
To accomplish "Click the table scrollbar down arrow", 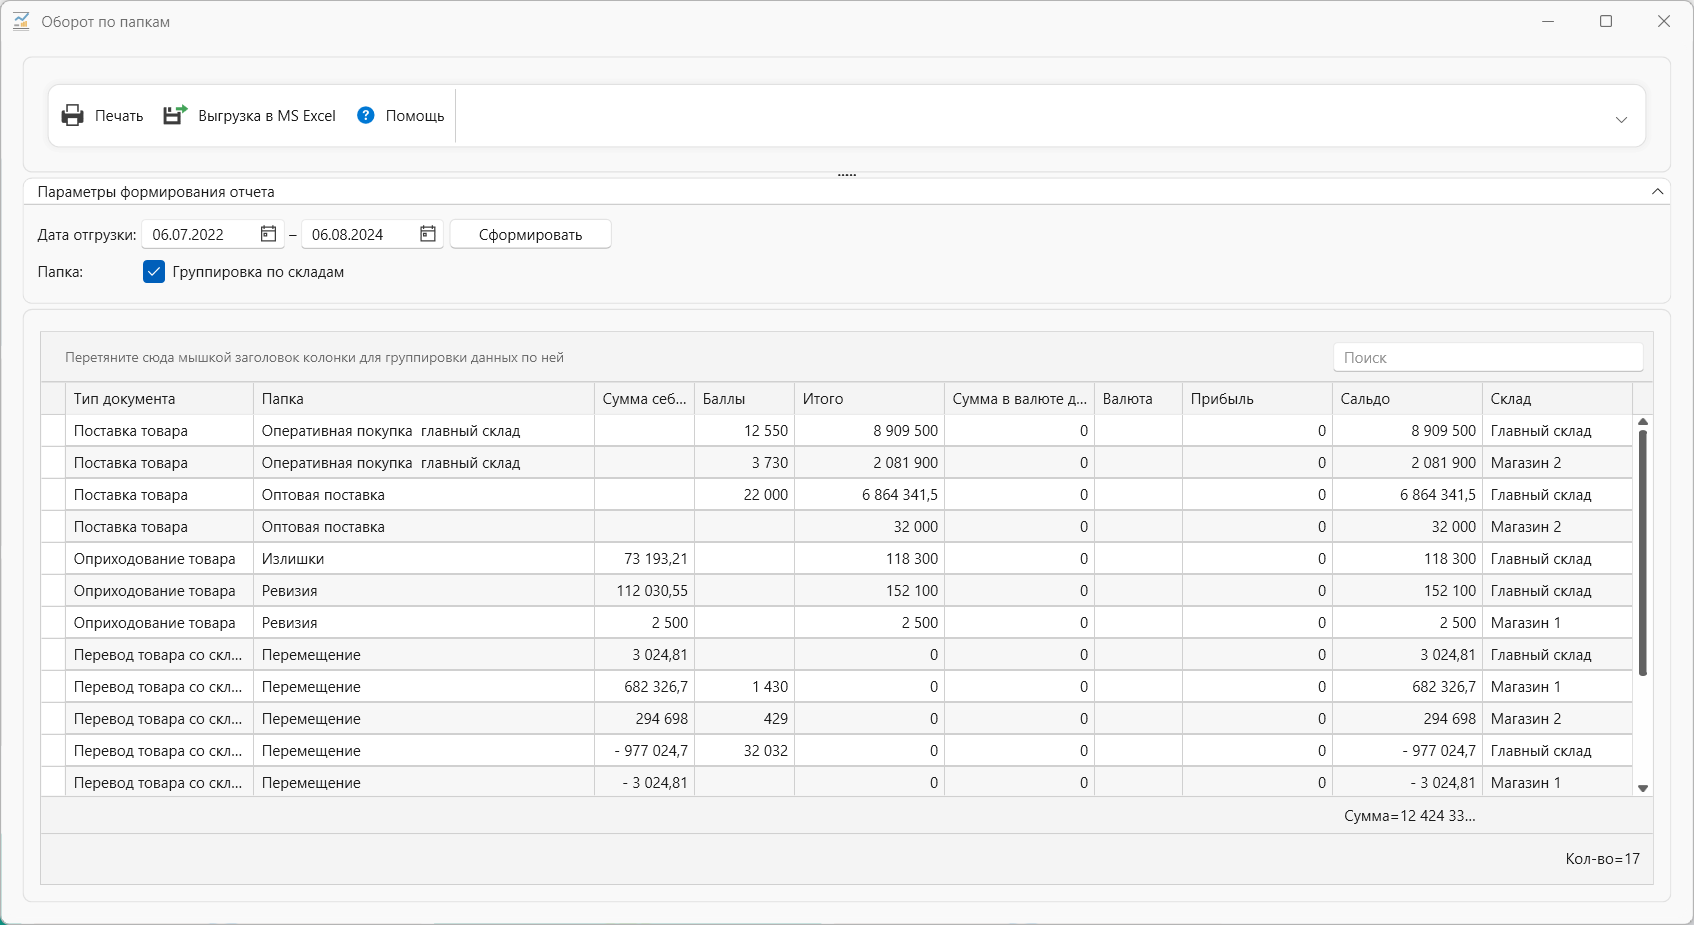I will point(1642,788).
